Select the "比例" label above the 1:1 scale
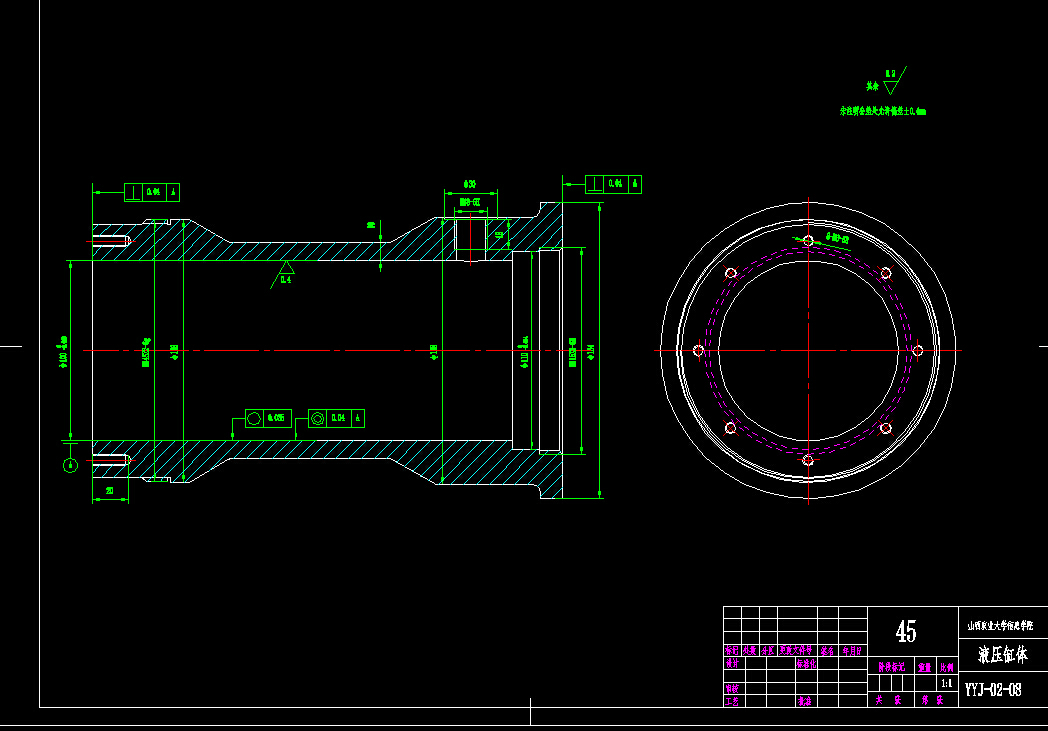1048x731 pixels. point(947,667)
